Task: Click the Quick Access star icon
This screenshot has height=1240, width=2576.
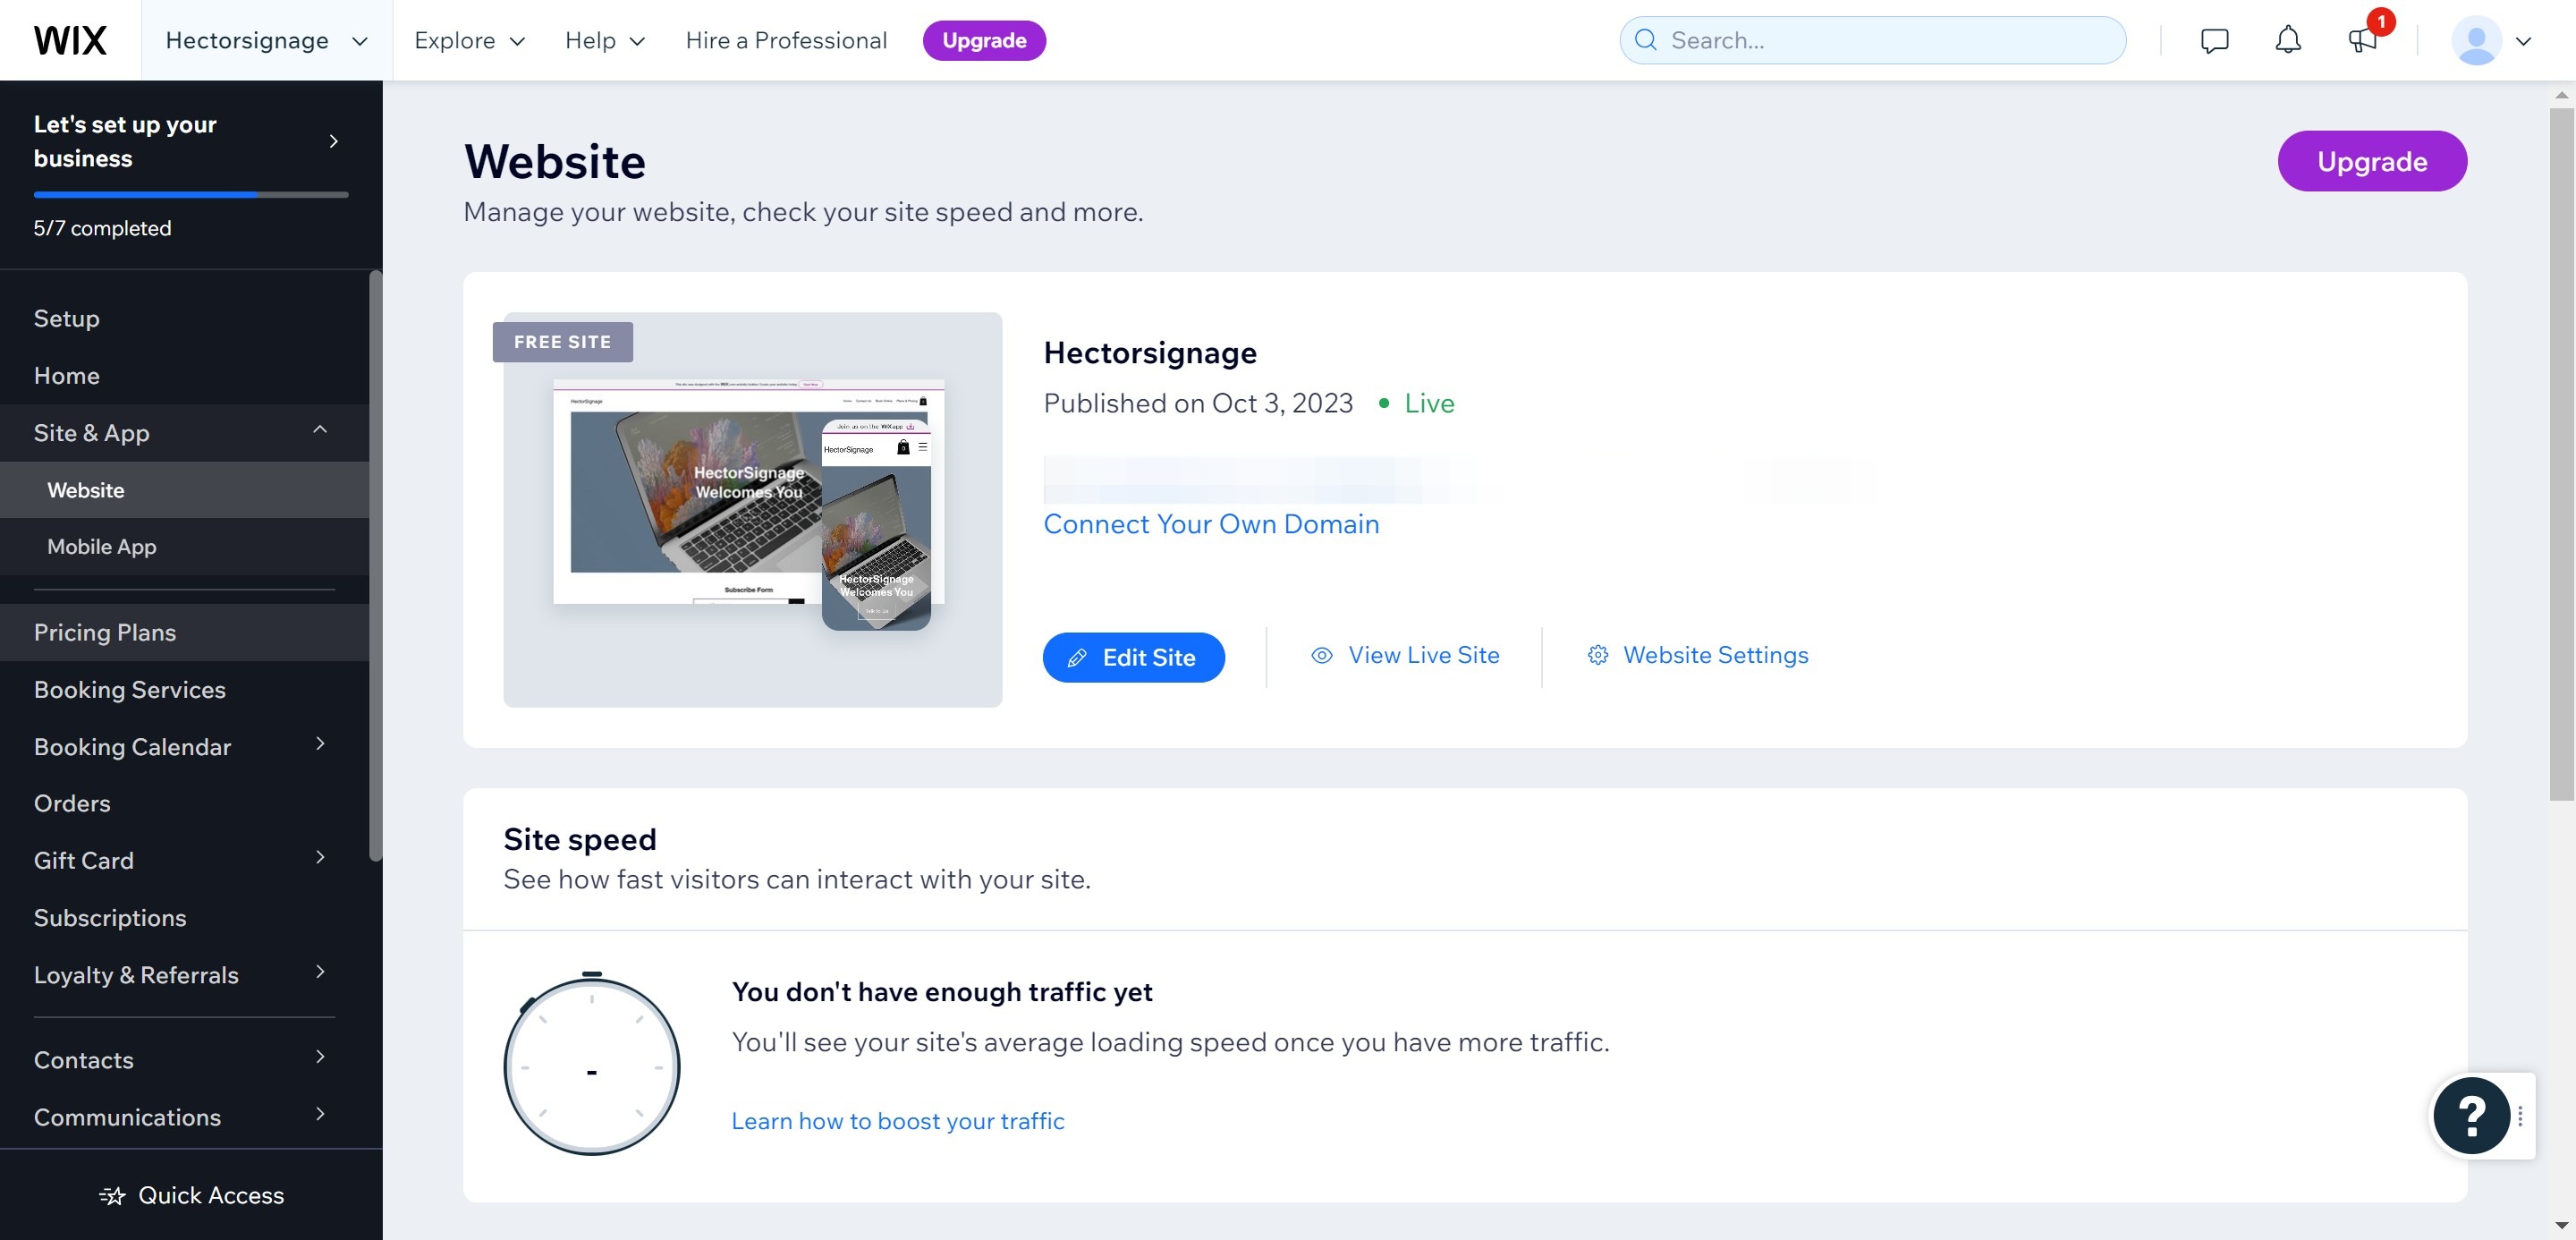Action: click(x=112, y=1196)
